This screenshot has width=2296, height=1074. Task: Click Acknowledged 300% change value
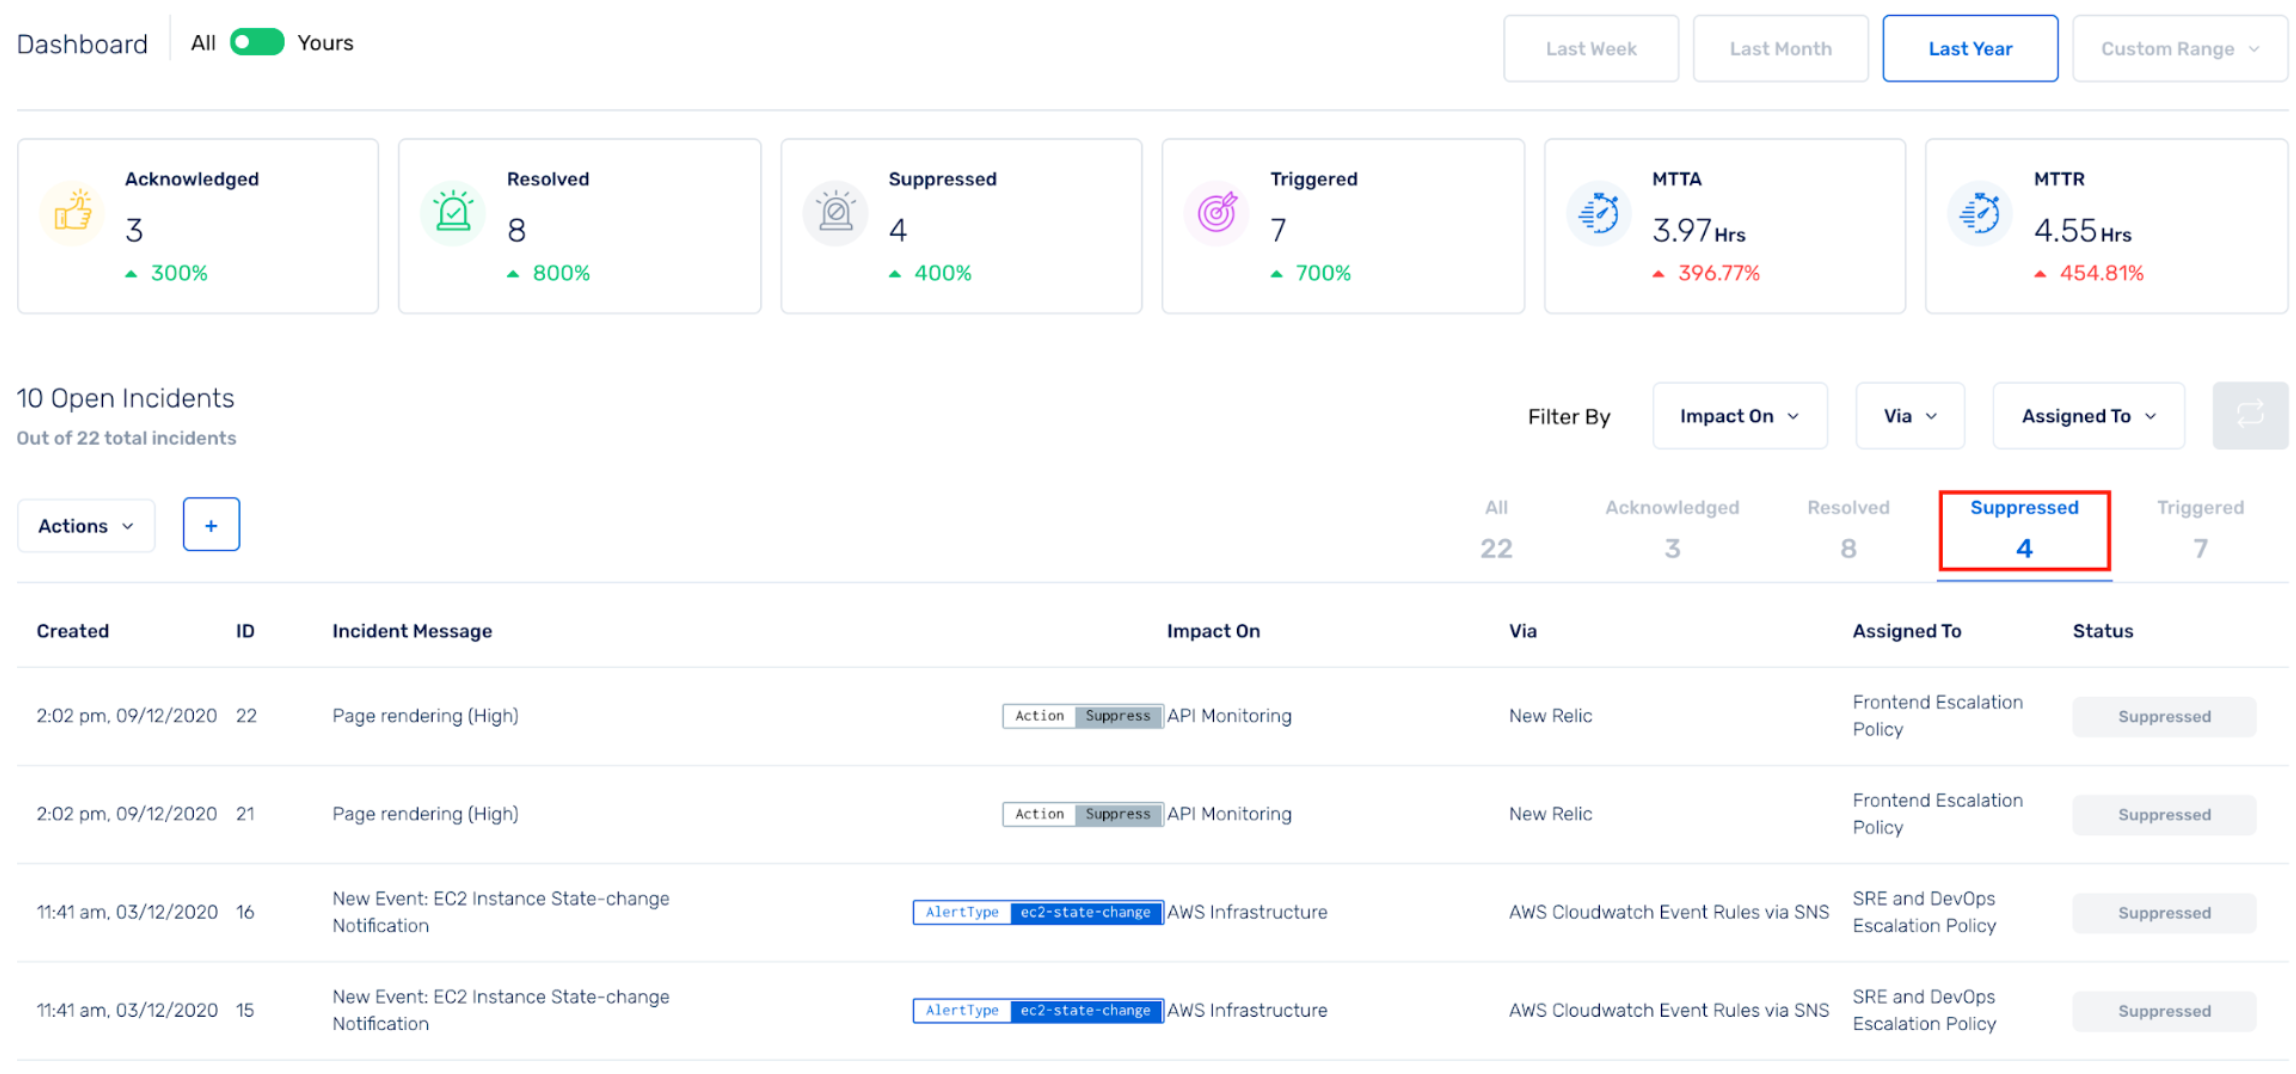[179, 273]
